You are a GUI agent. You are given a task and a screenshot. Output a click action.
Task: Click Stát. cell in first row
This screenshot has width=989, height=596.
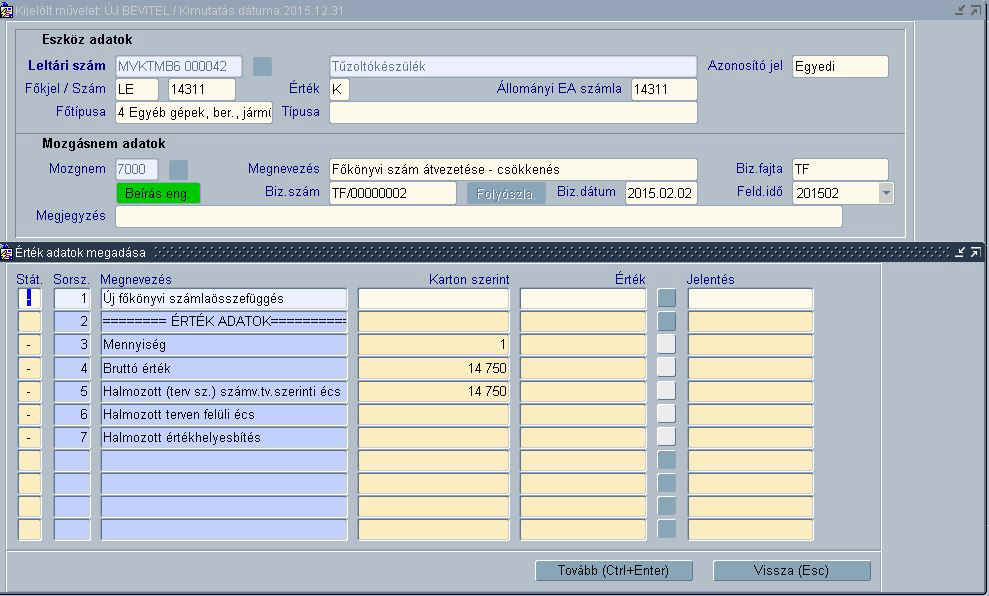29,298
